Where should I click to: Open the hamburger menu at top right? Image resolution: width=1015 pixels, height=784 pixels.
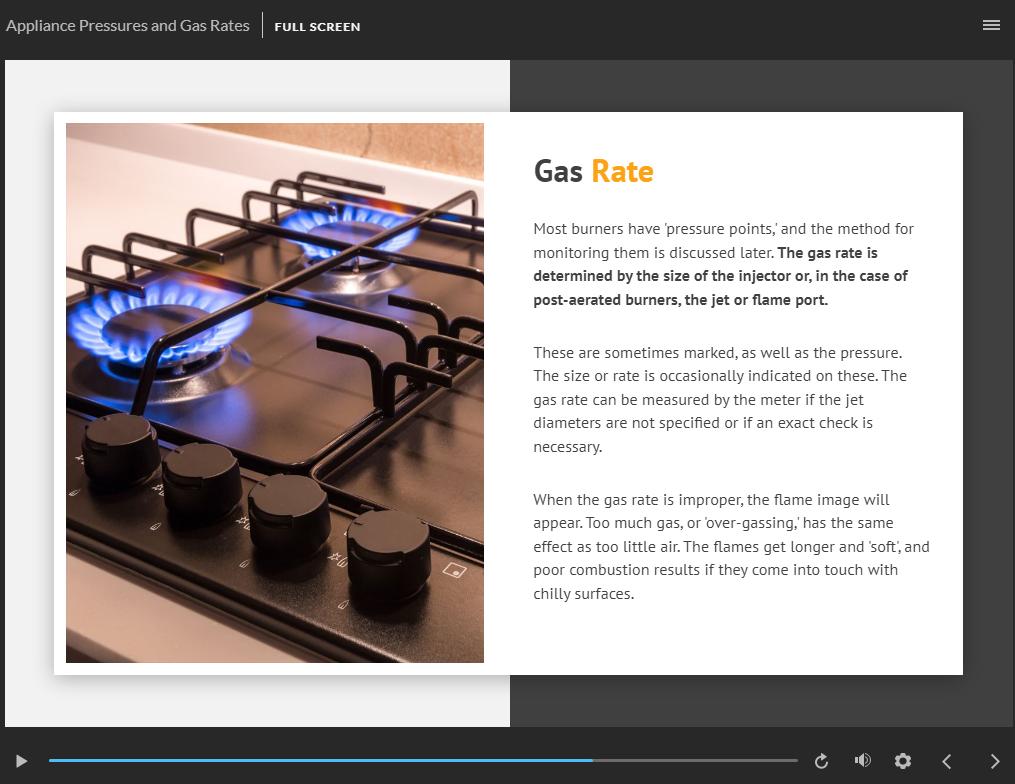click(x=991, y=25)
